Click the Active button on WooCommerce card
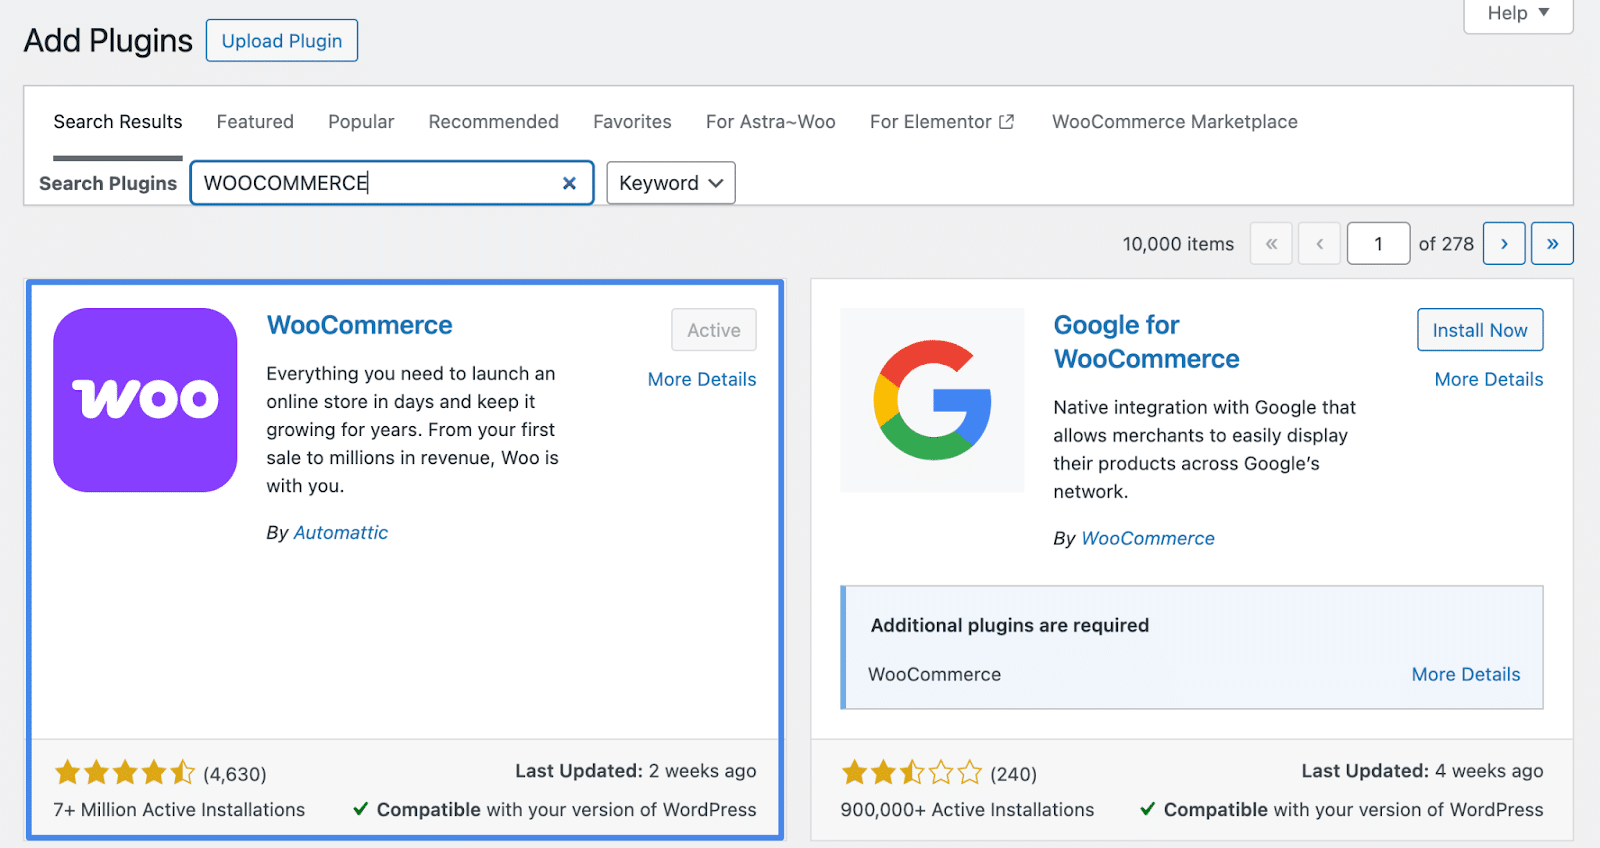Viewport: 1600px width, 848px height. click(x=714, y=330)
